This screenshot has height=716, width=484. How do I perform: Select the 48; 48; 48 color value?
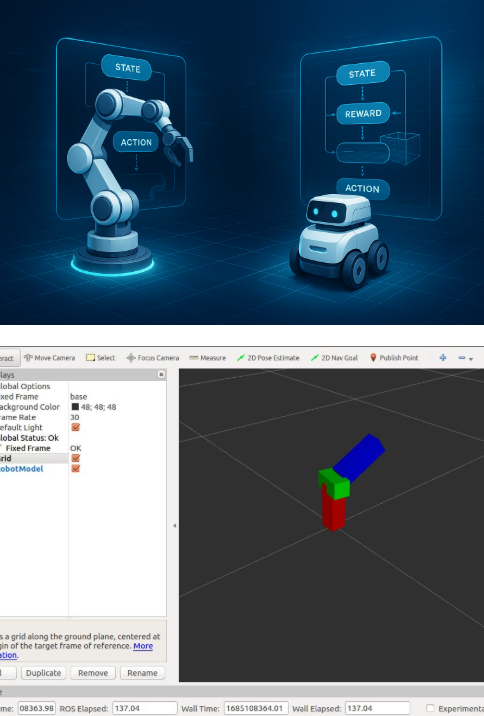pyautogui.click(x=98, y=406)
